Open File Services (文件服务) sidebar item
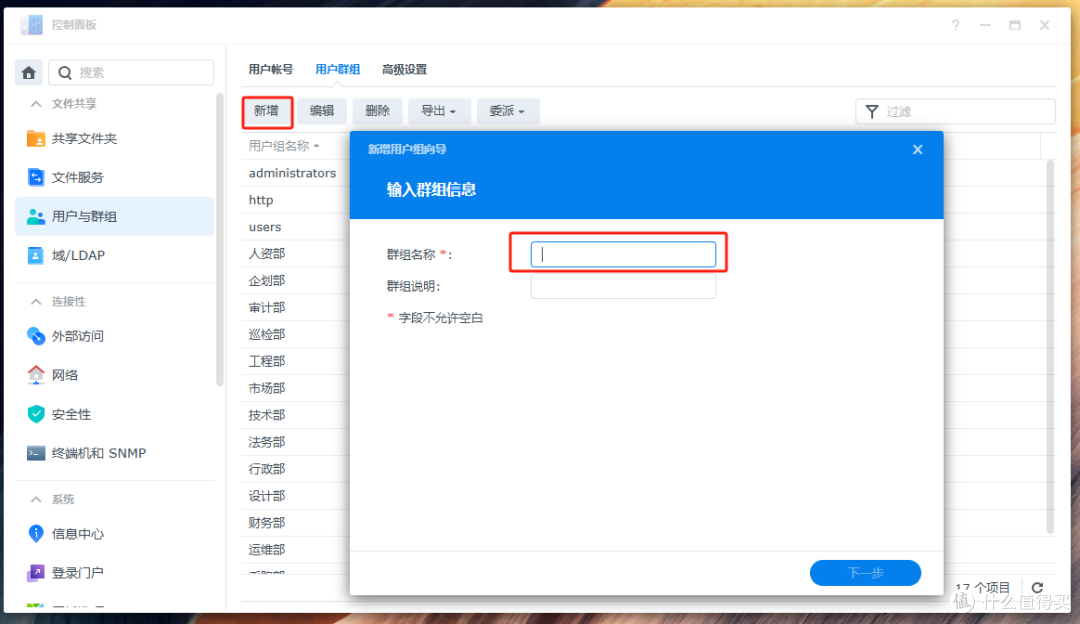 click(x=114, y=177)
